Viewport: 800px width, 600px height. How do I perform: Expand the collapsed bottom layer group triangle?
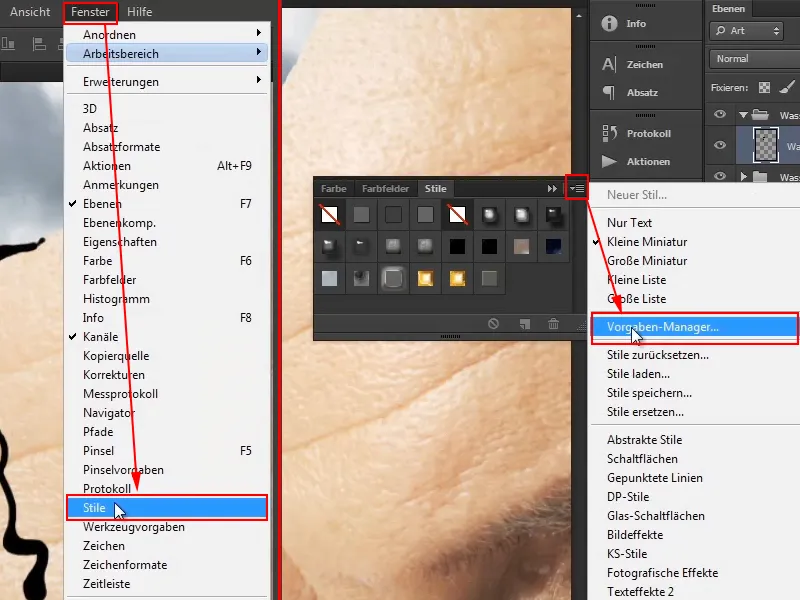click(x=743, y=177)
